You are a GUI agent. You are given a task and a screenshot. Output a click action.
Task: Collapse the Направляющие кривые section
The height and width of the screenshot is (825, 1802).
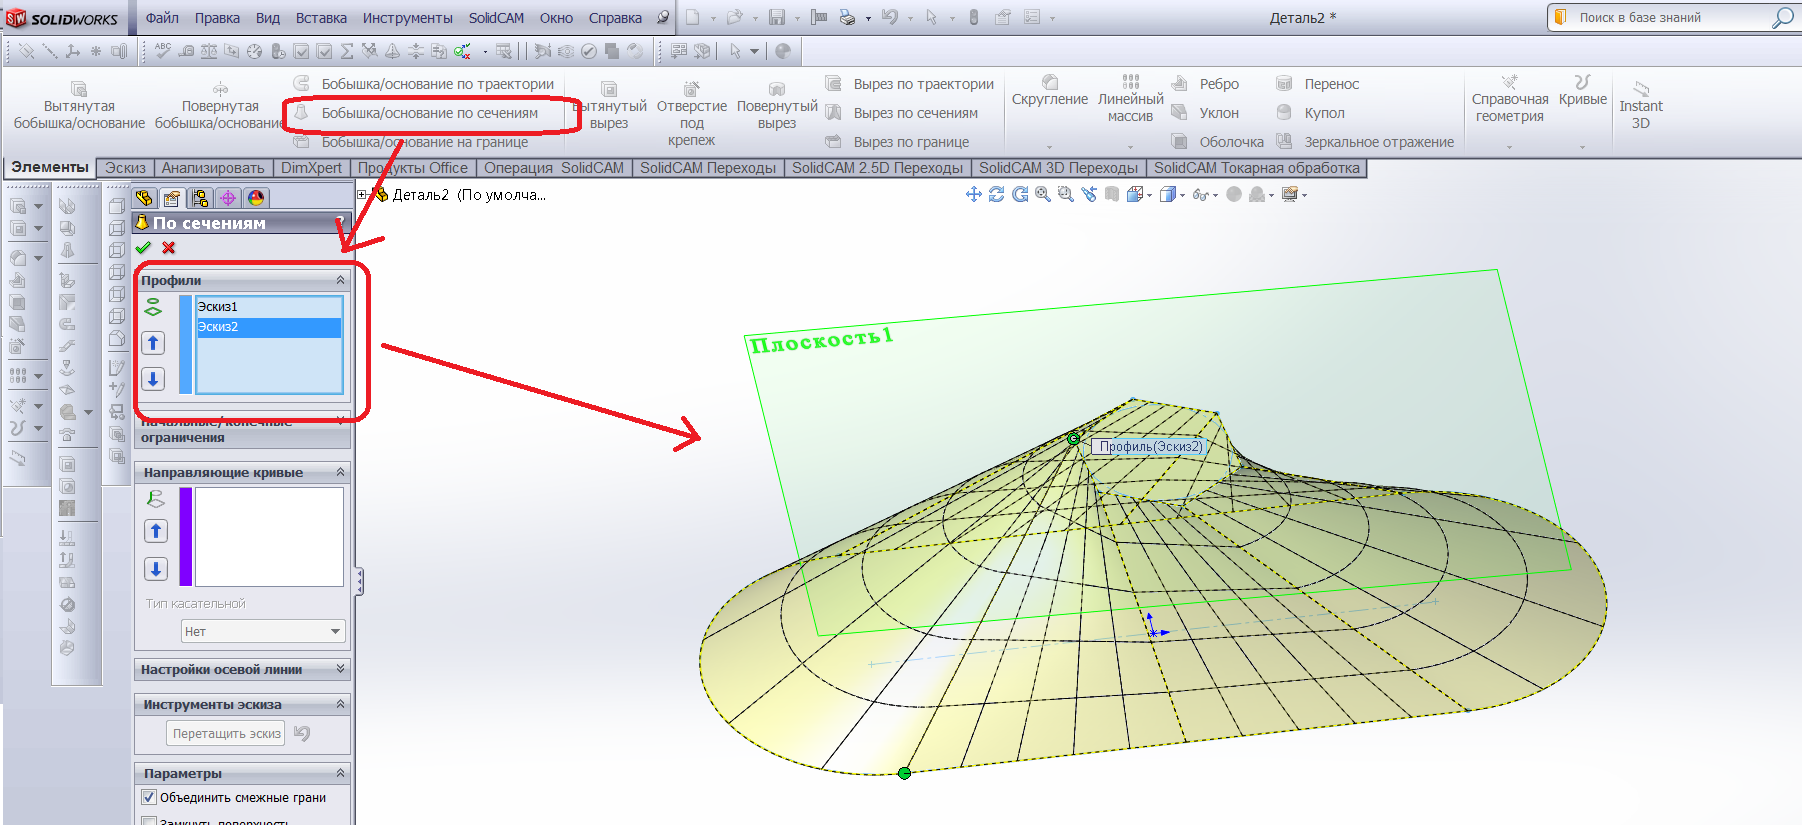(x=340, y=472)
